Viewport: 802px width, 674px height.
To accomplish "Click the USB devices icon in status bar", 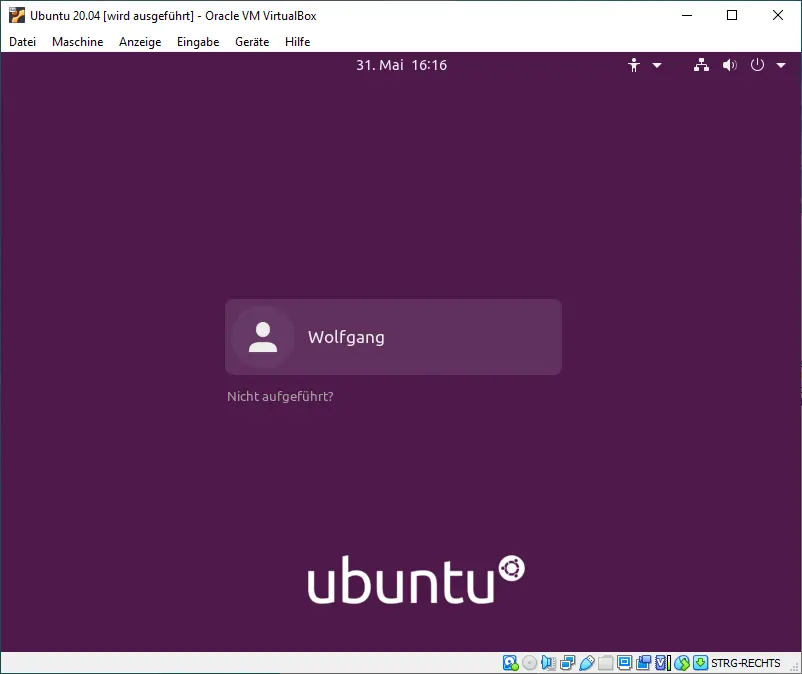I will [588, 662].
